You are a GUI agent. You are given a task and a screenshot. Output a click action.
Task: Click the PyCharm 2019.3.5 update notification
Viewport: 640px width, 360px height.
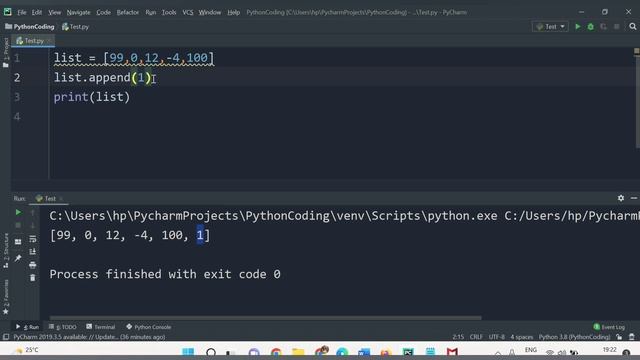[89, 337]
